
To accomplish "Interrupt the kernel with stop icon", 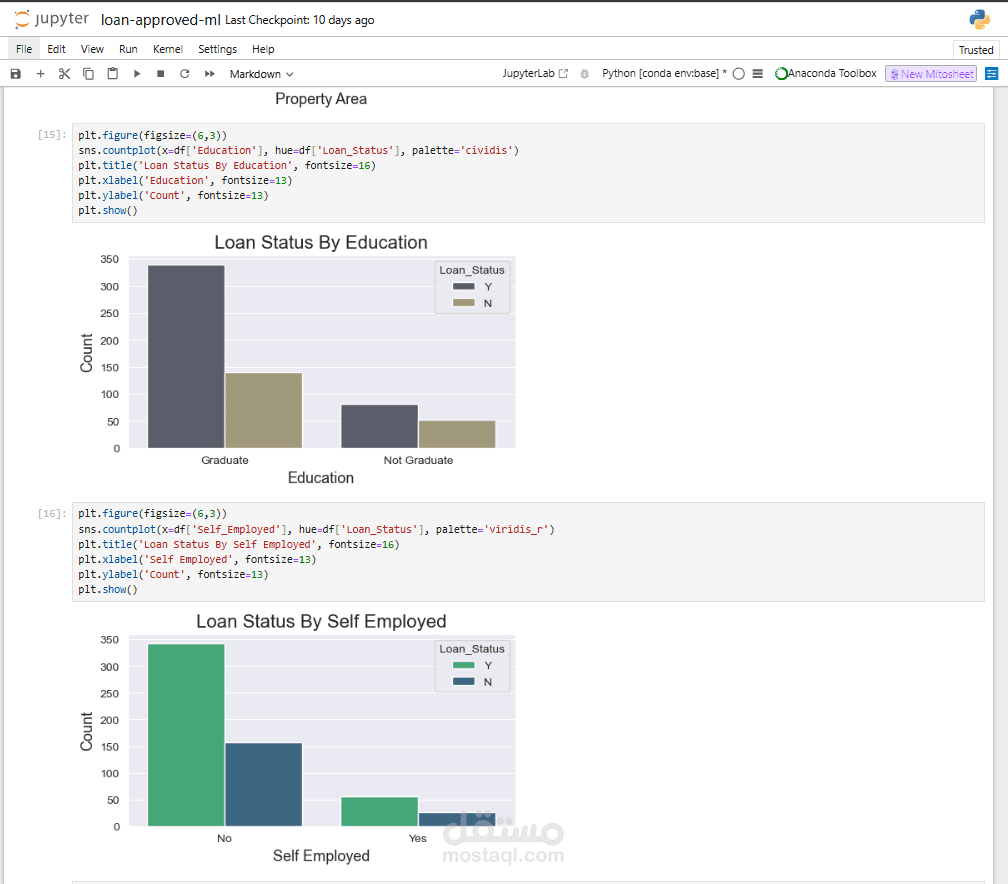I will [x=160, y=74].
